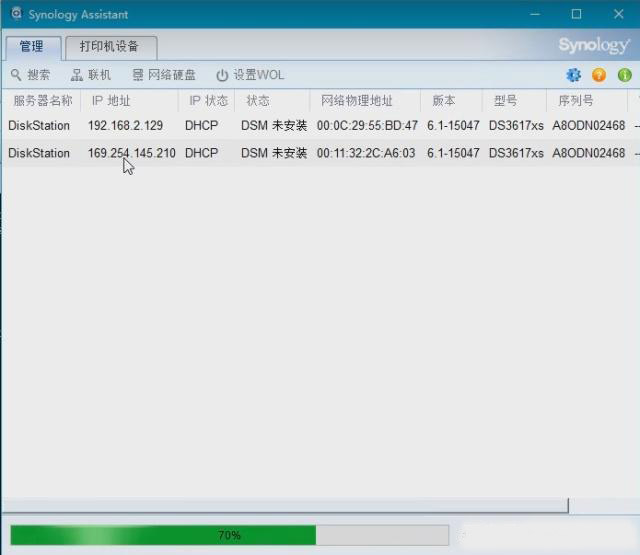
Task: Click the 搜索 search toolbar button
Action: point(30,75)
